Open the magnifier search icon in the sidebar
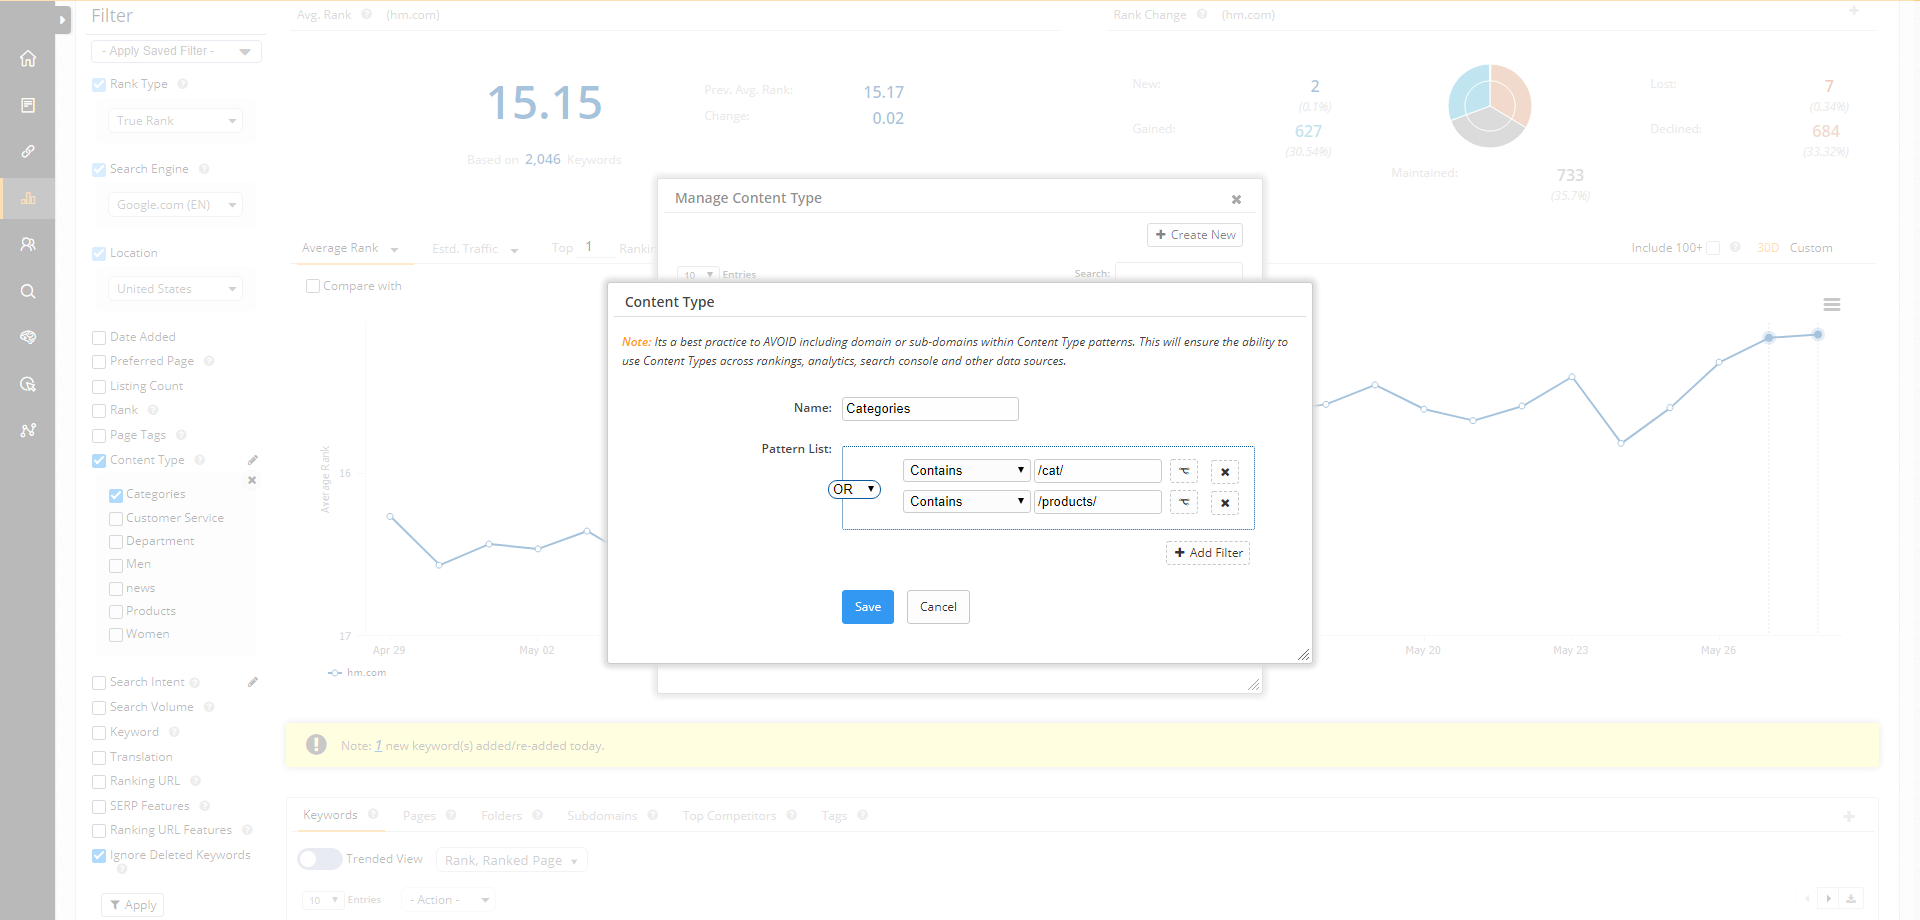Screen dimensions: 1920x920 coord(28,291)
